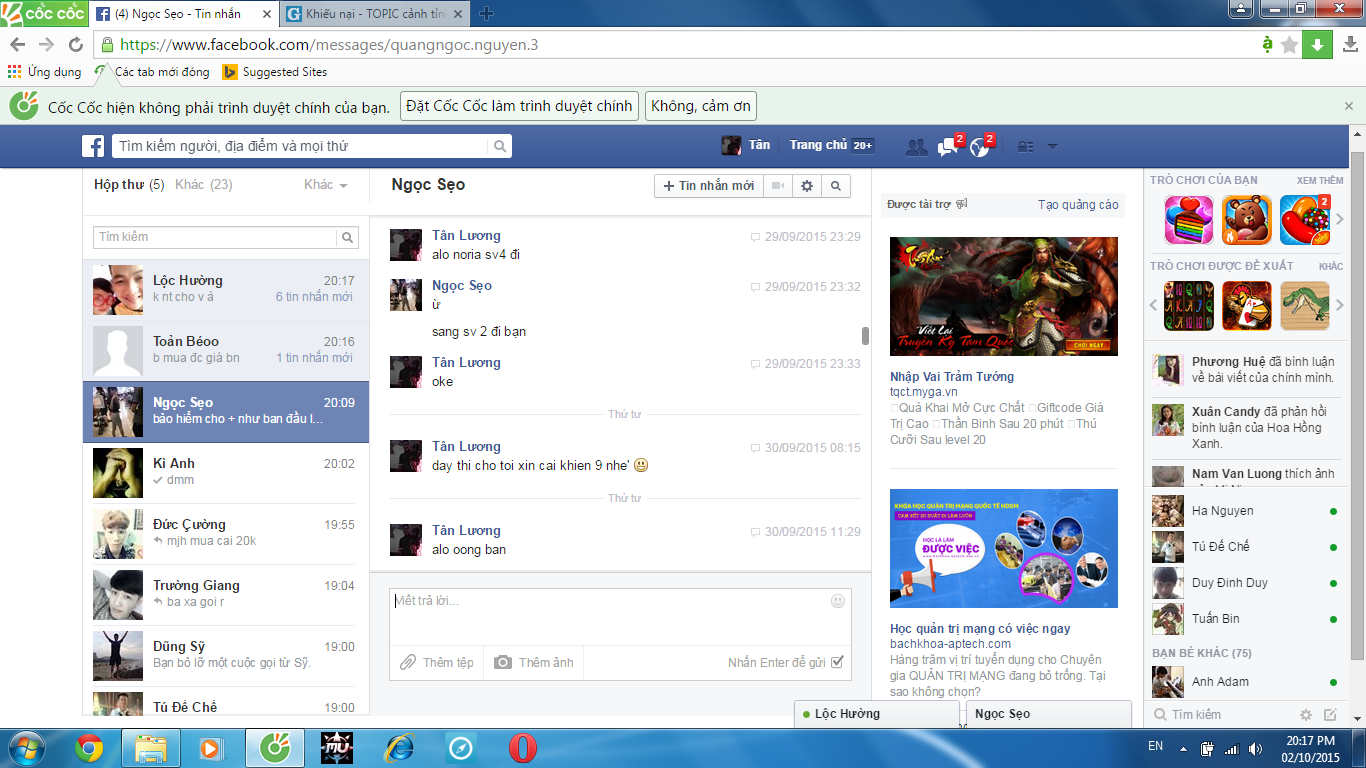The height and width of the screenshot is (768, 1366).
Task: Open the friend requests icon
Action: (916, 146)
